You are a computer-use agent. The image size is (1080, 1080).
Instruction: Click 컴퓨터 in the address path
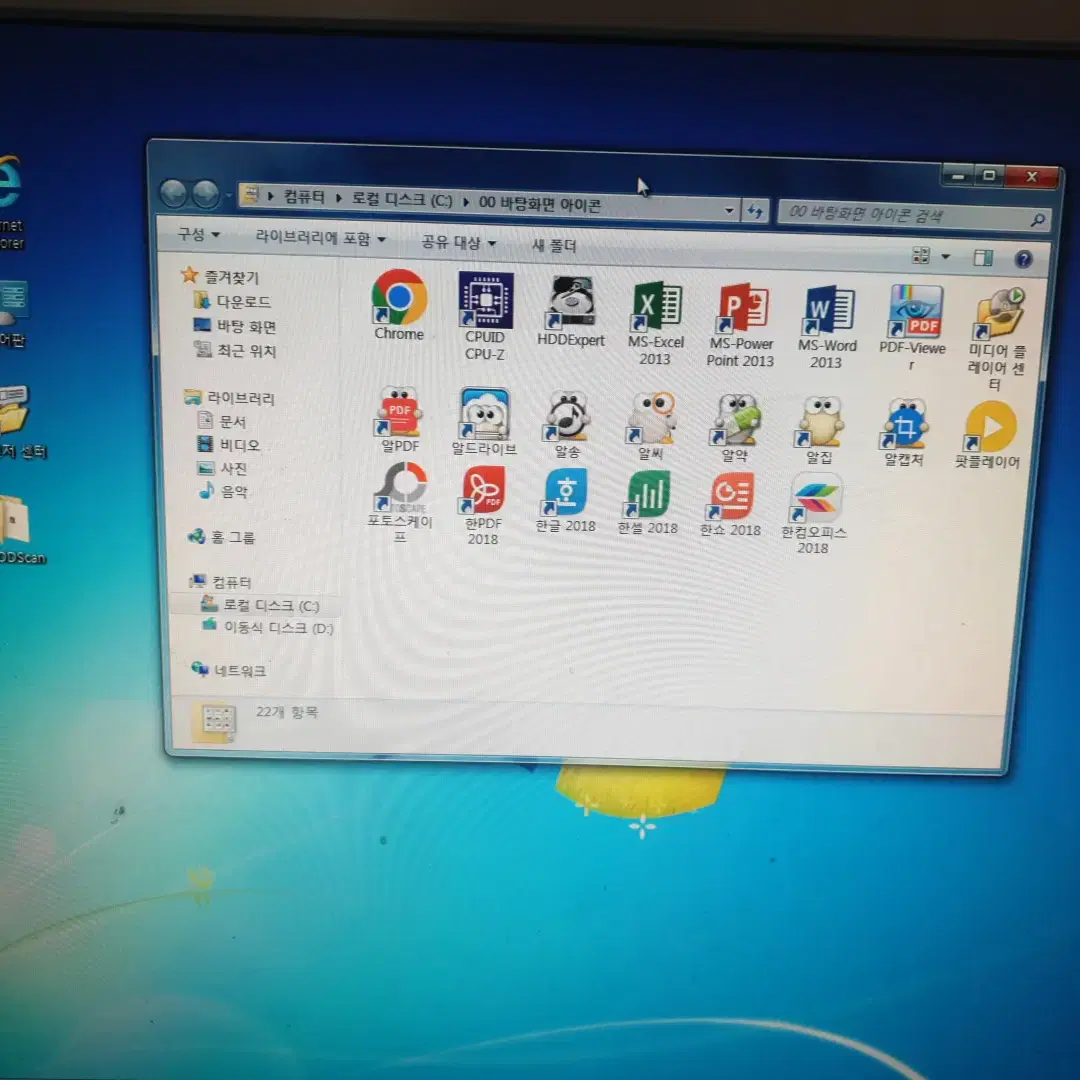click(304, 198)
